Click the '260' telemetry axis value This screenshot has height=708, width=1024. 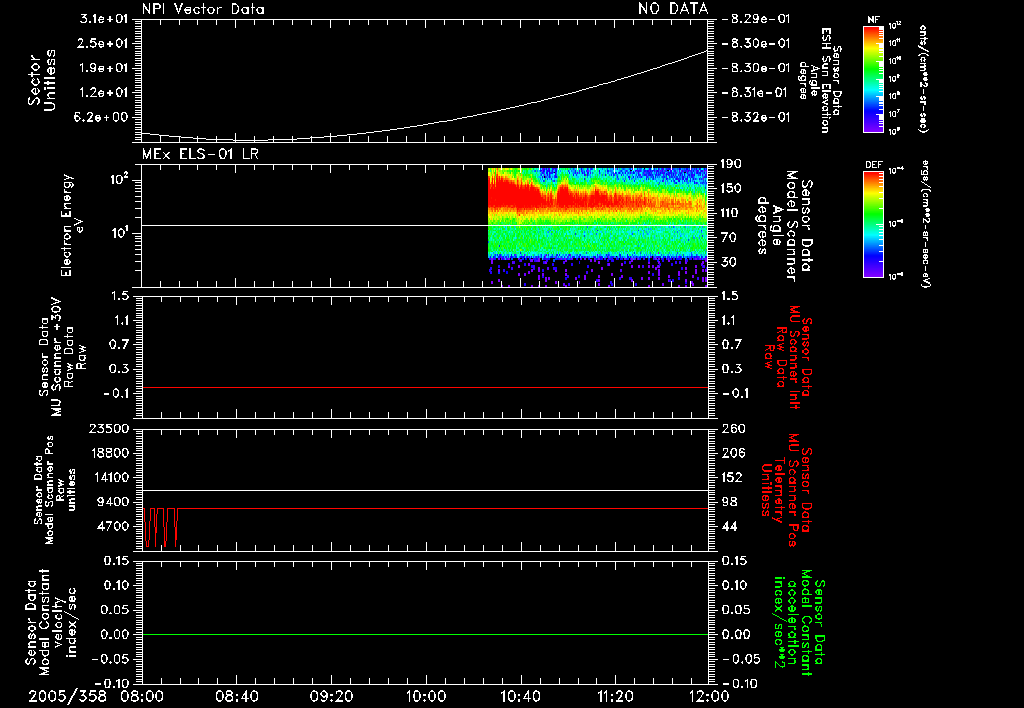pos(733,428)
